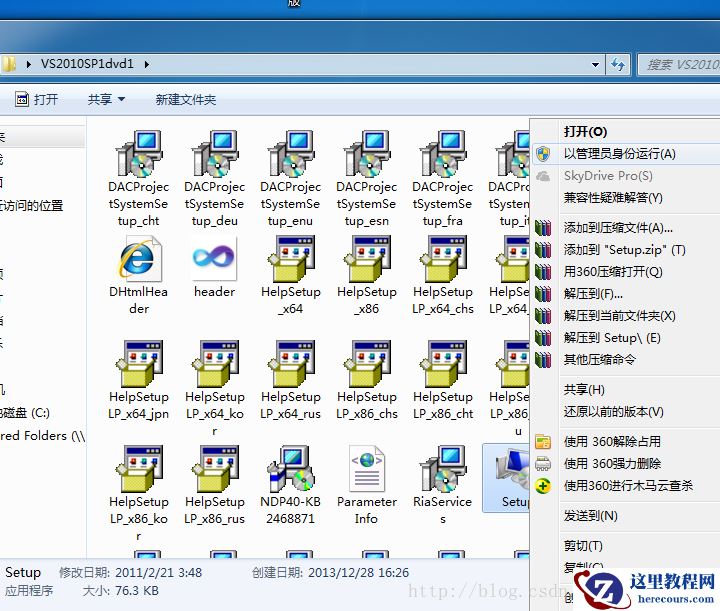Choose 使用 360解除占用 menu entry
Image resolution: width=720 pixels, height=611 pixels.
625,442
